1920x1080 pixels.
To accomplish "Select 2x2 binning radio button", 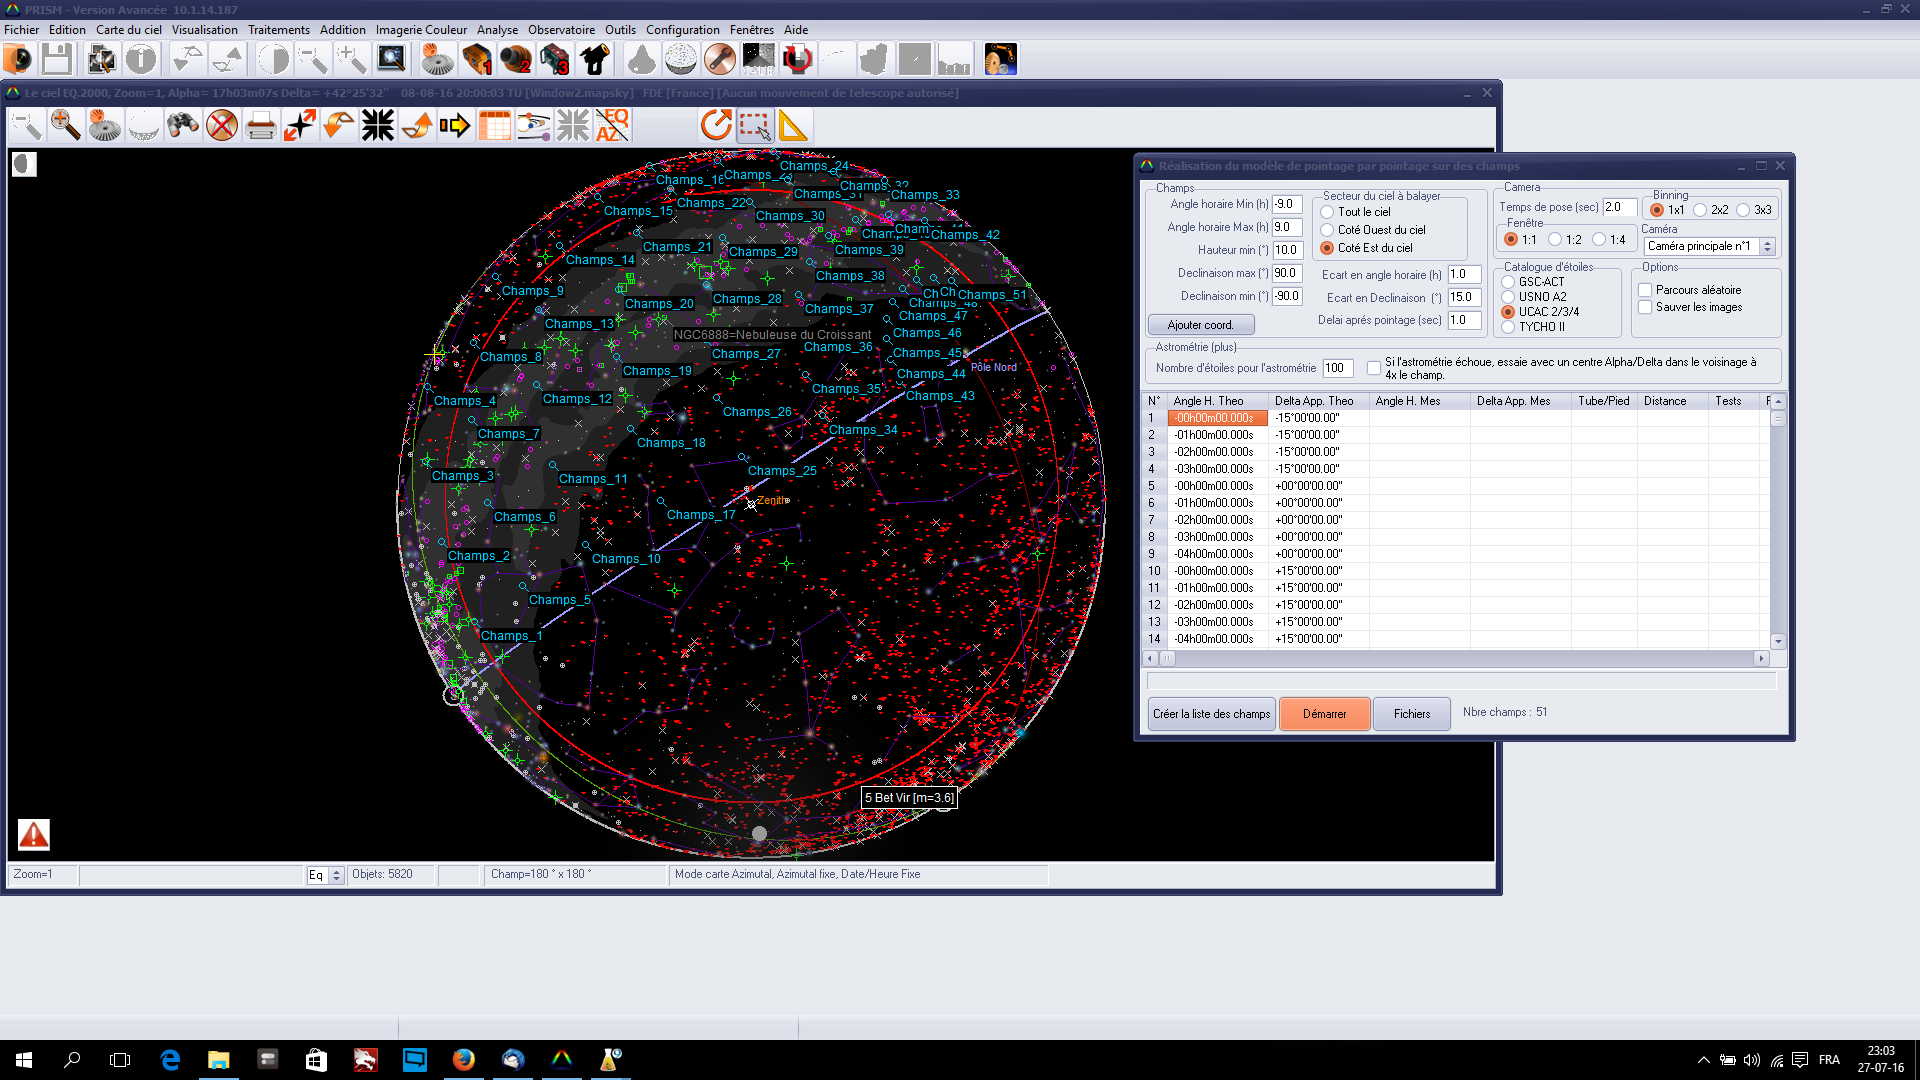I will (1700, 210).
